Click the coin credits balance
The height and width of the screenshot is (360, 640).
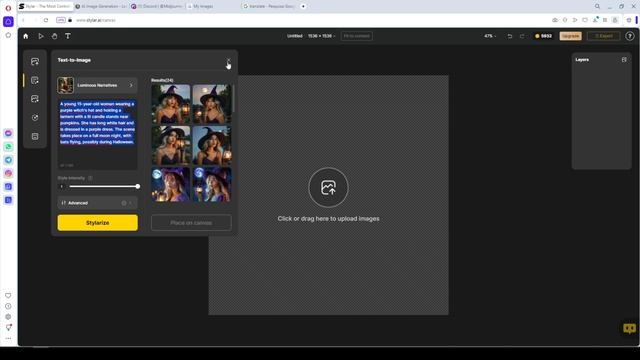click(x=543, y=36)
